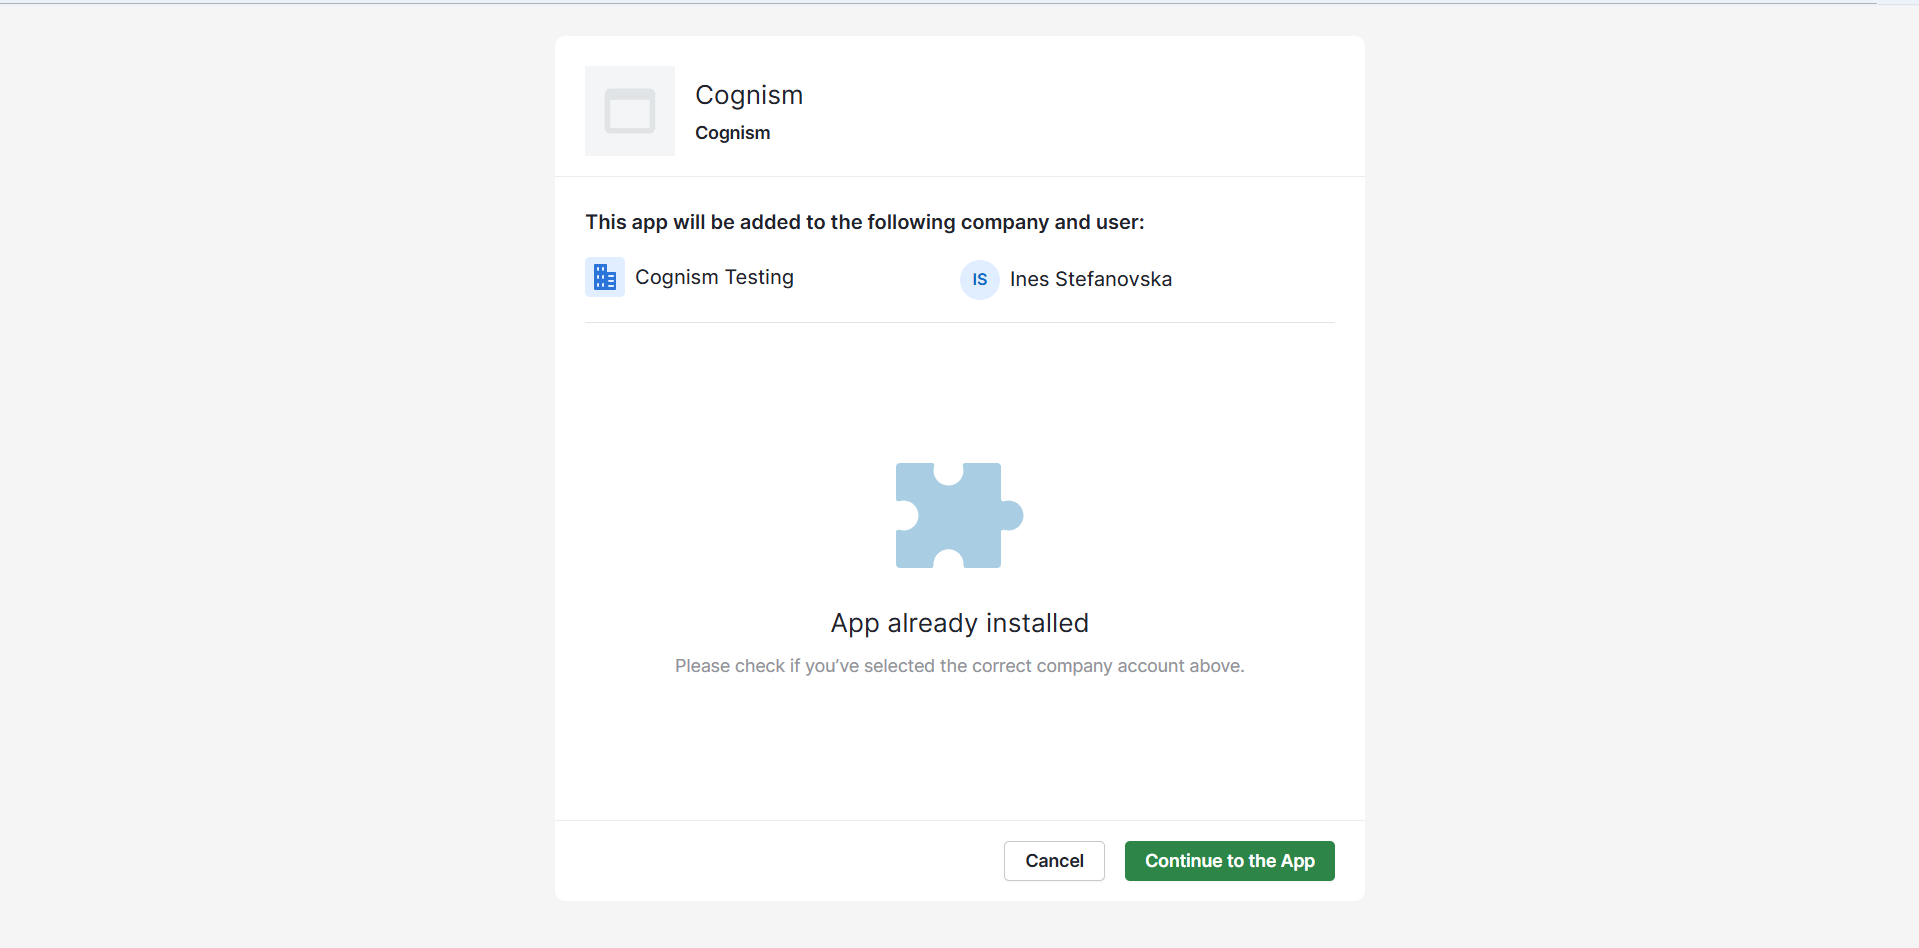1919x948 pixels.
Task: Click the IS user avatar circle
Action: click(x=979, y=280)
